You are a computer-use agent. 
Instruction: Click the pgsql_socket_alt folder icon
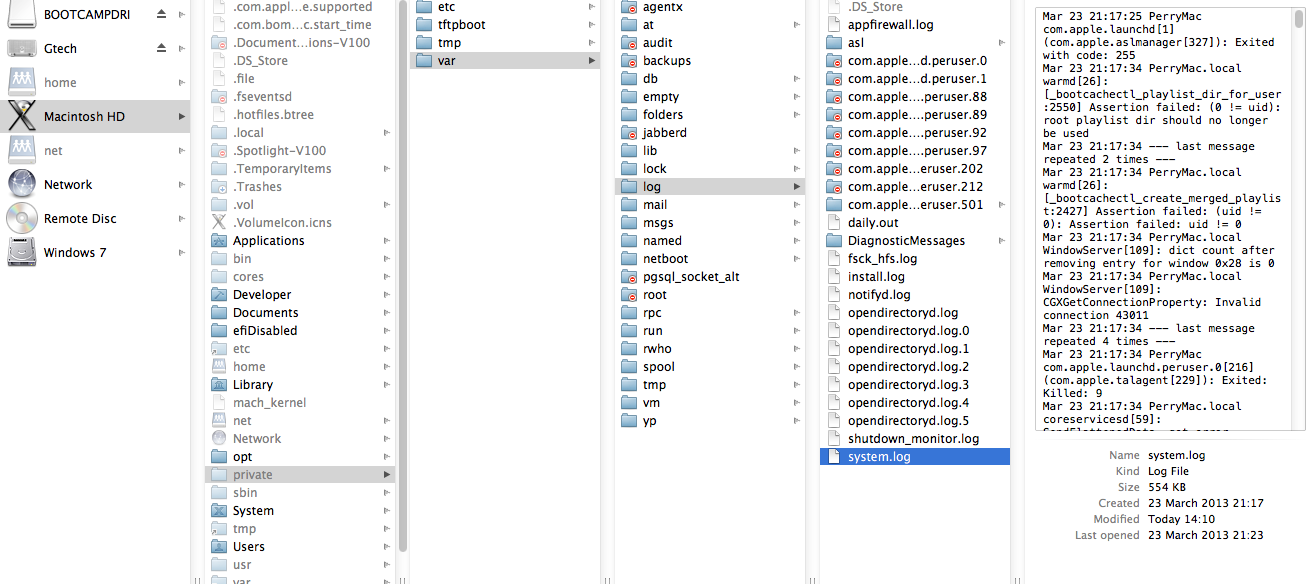click(629, 276)
